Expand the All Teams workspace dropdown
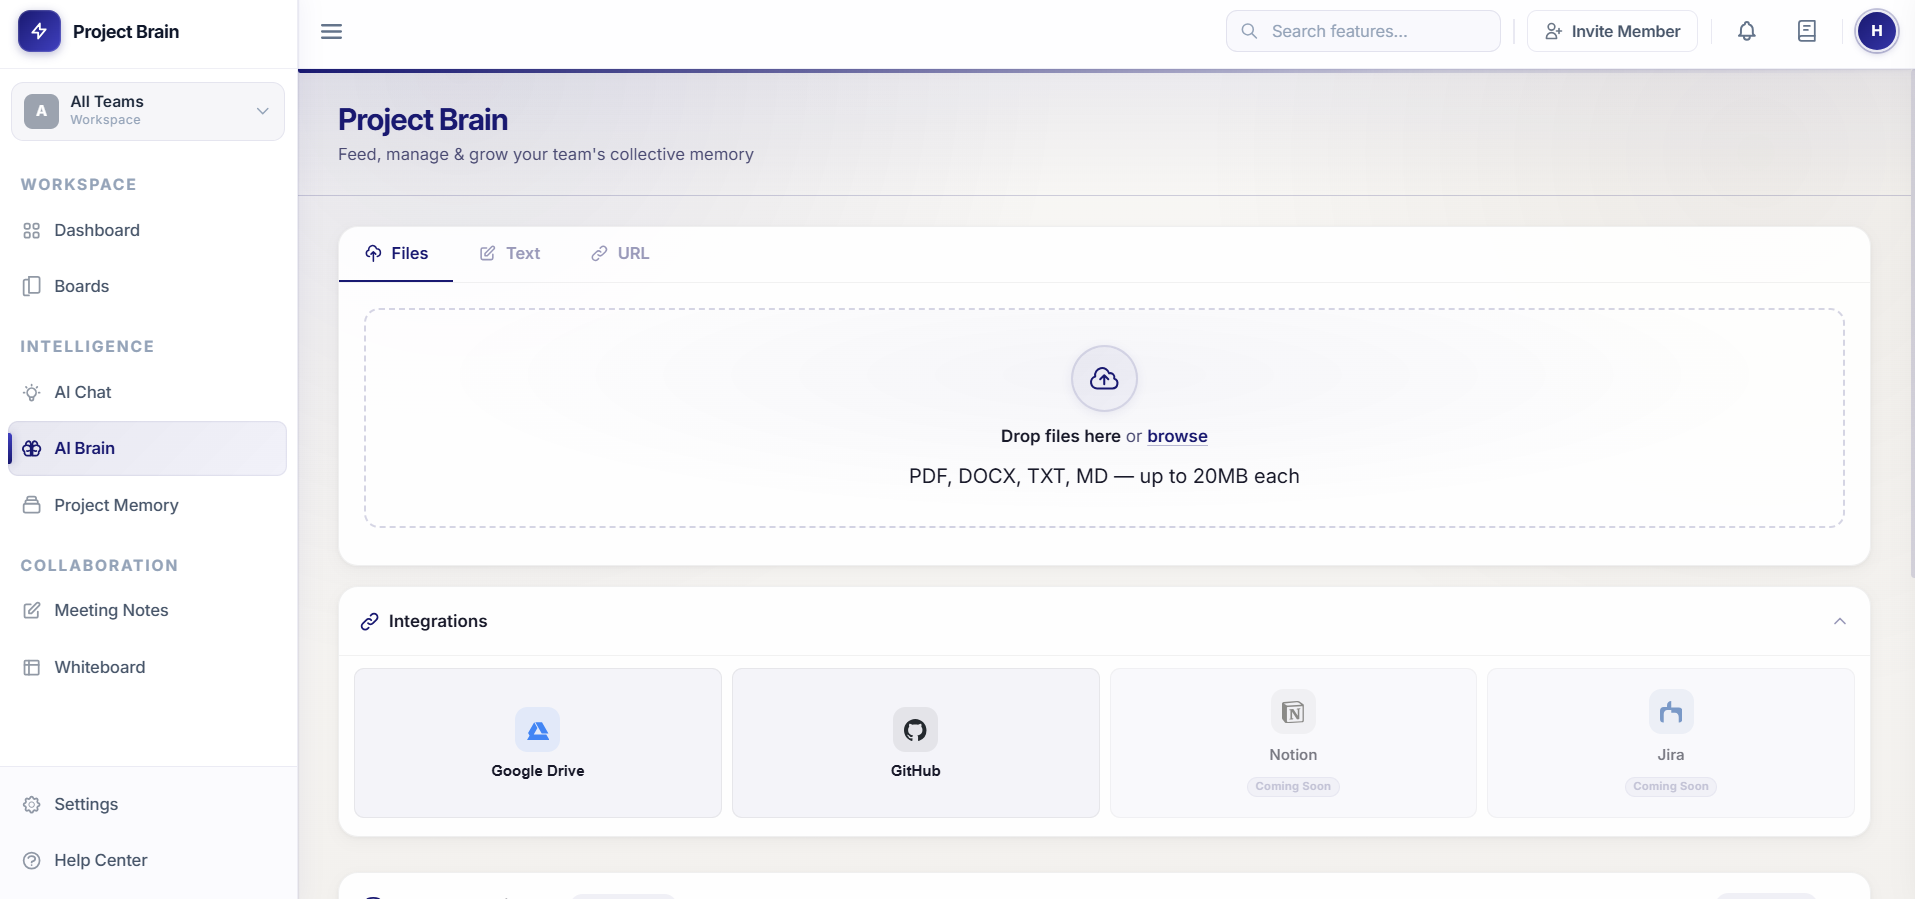The height and width of the screenshot is (899, 1915). pos(148,111)
